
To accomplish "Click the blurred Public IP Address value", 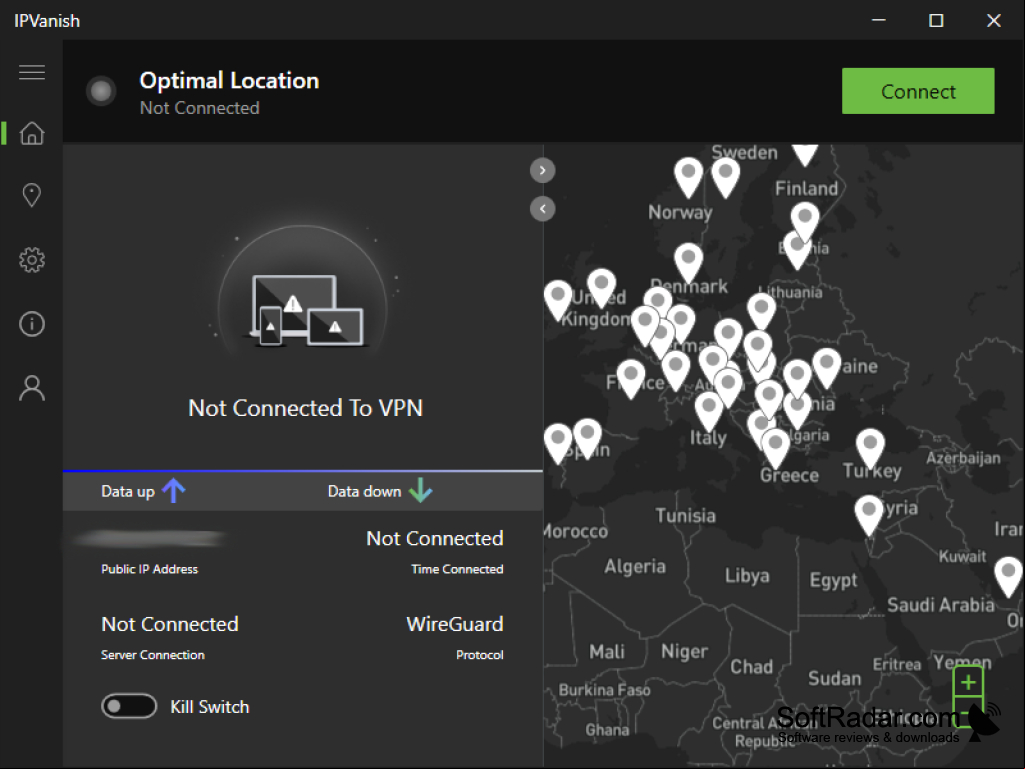I will 150,538.
